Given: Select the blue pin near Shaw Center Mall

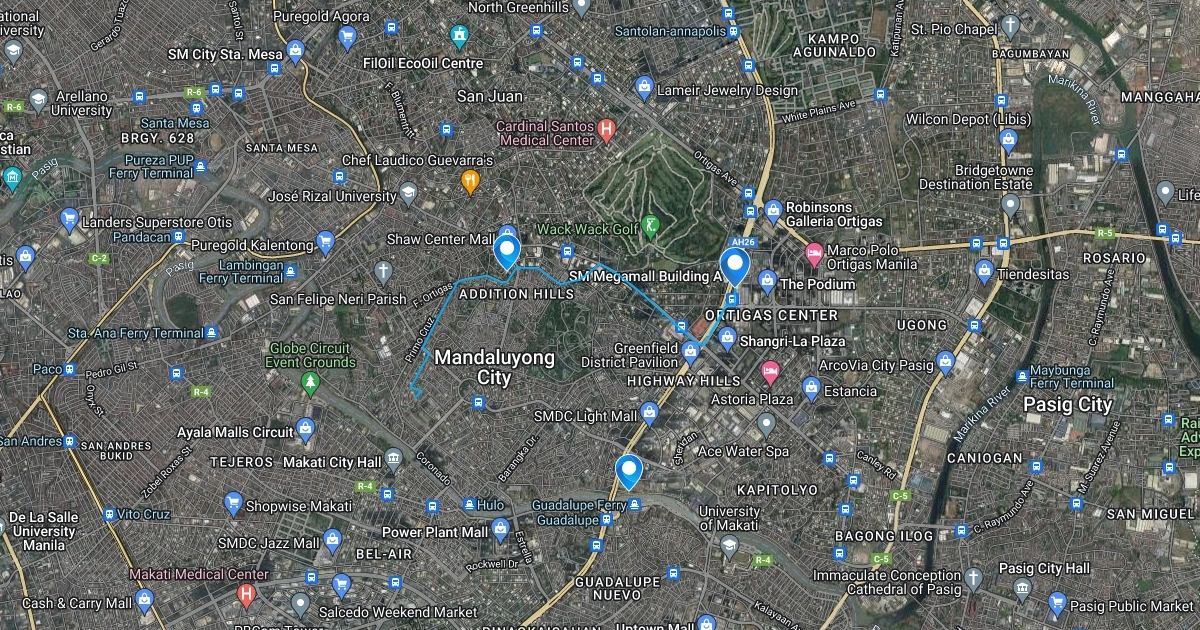Looking at the screenshot, I should click(x=506, y=252).
